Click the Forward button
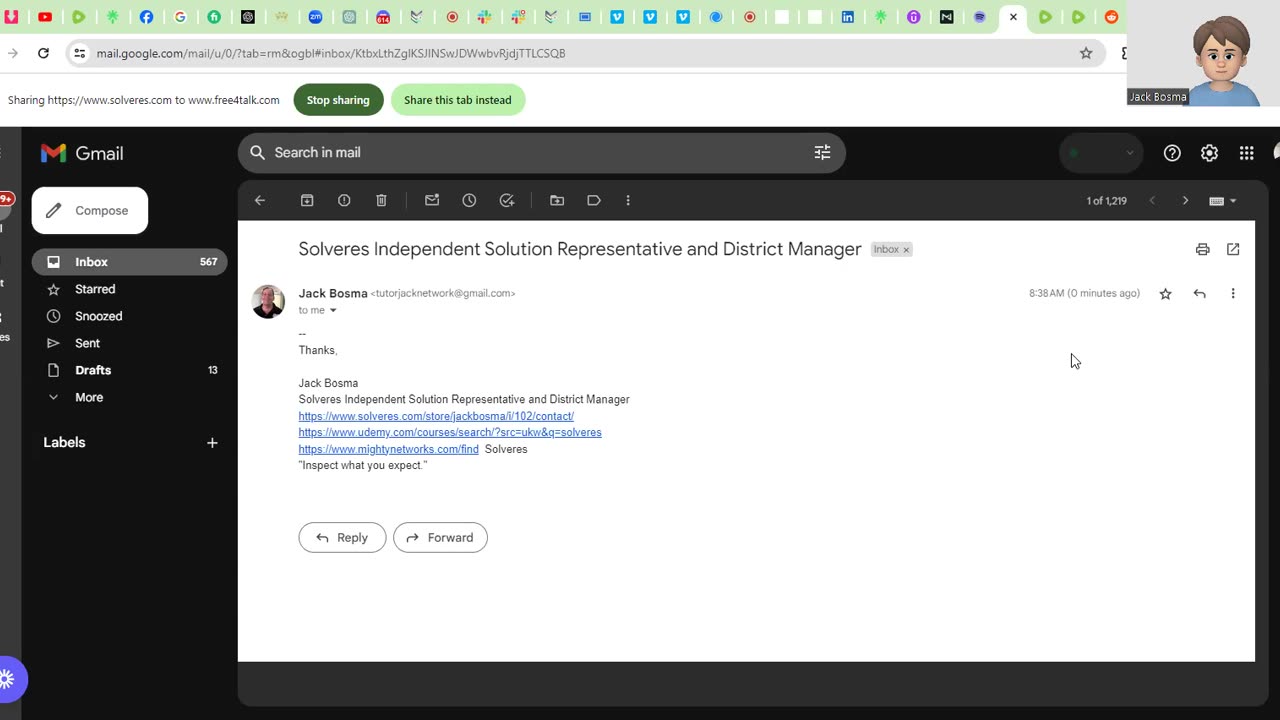The width and height of the screenshot is (1280, 720). (440, 537)
